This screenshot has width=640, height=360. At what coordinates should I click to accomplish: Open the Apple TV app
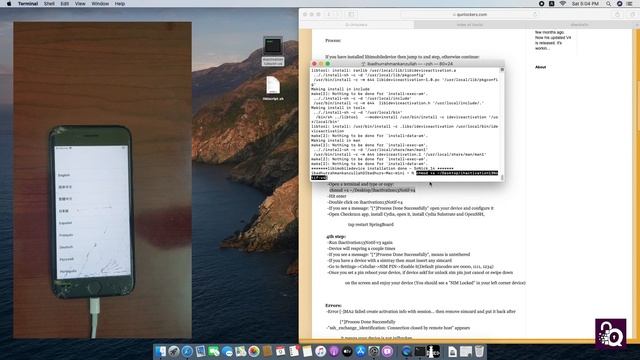347,351
